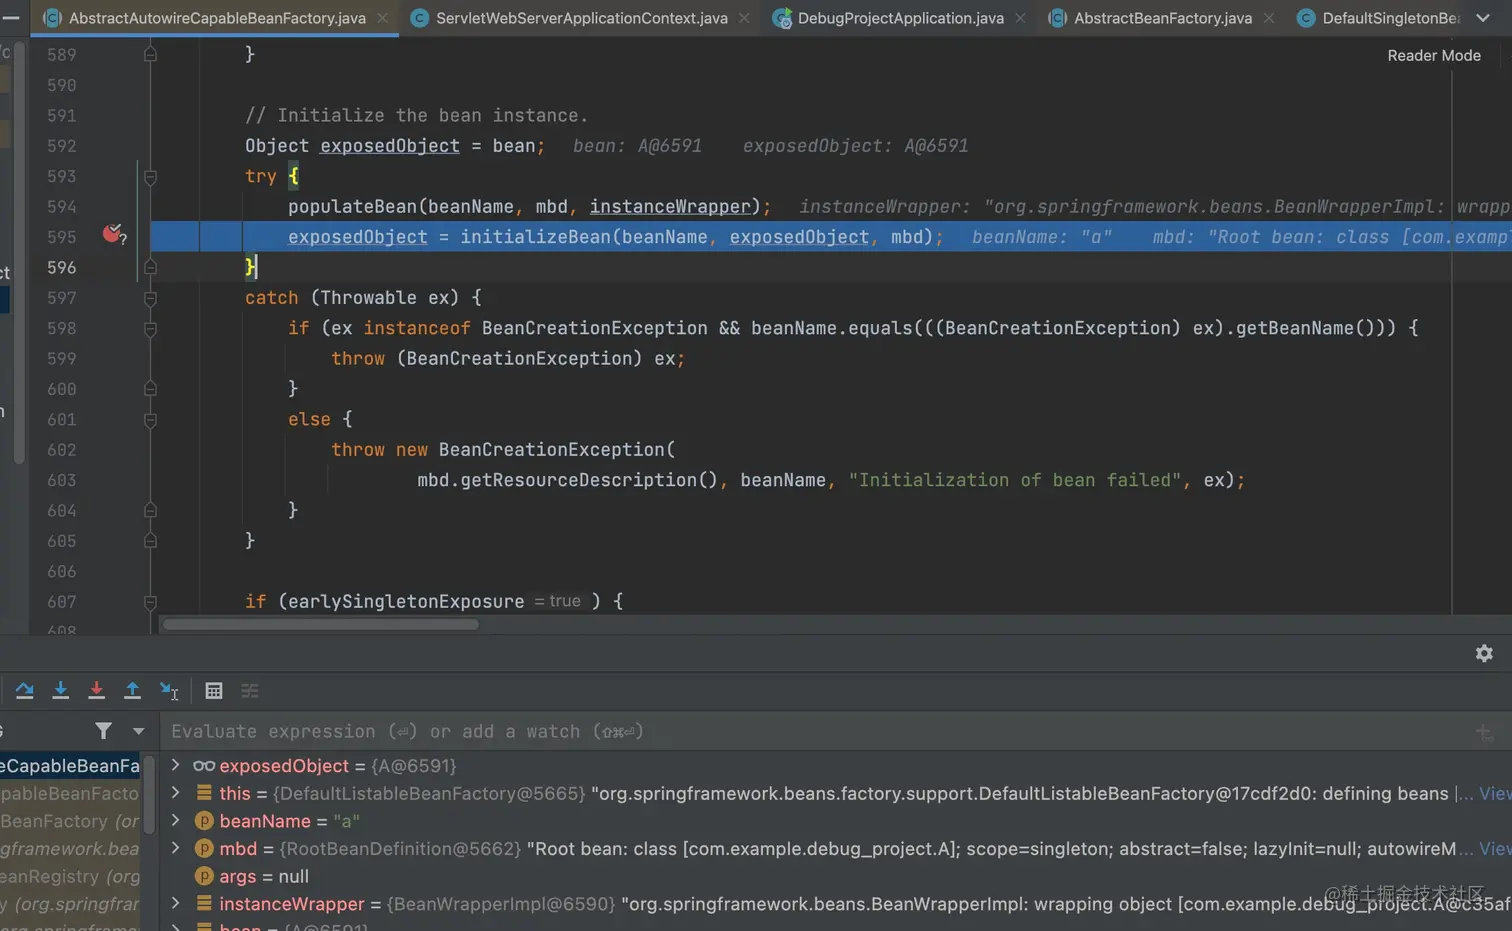This screenshot has height=931, width=1512.
Task: Collapse the catch block fold marker on line 597
Action: (150, 298)
